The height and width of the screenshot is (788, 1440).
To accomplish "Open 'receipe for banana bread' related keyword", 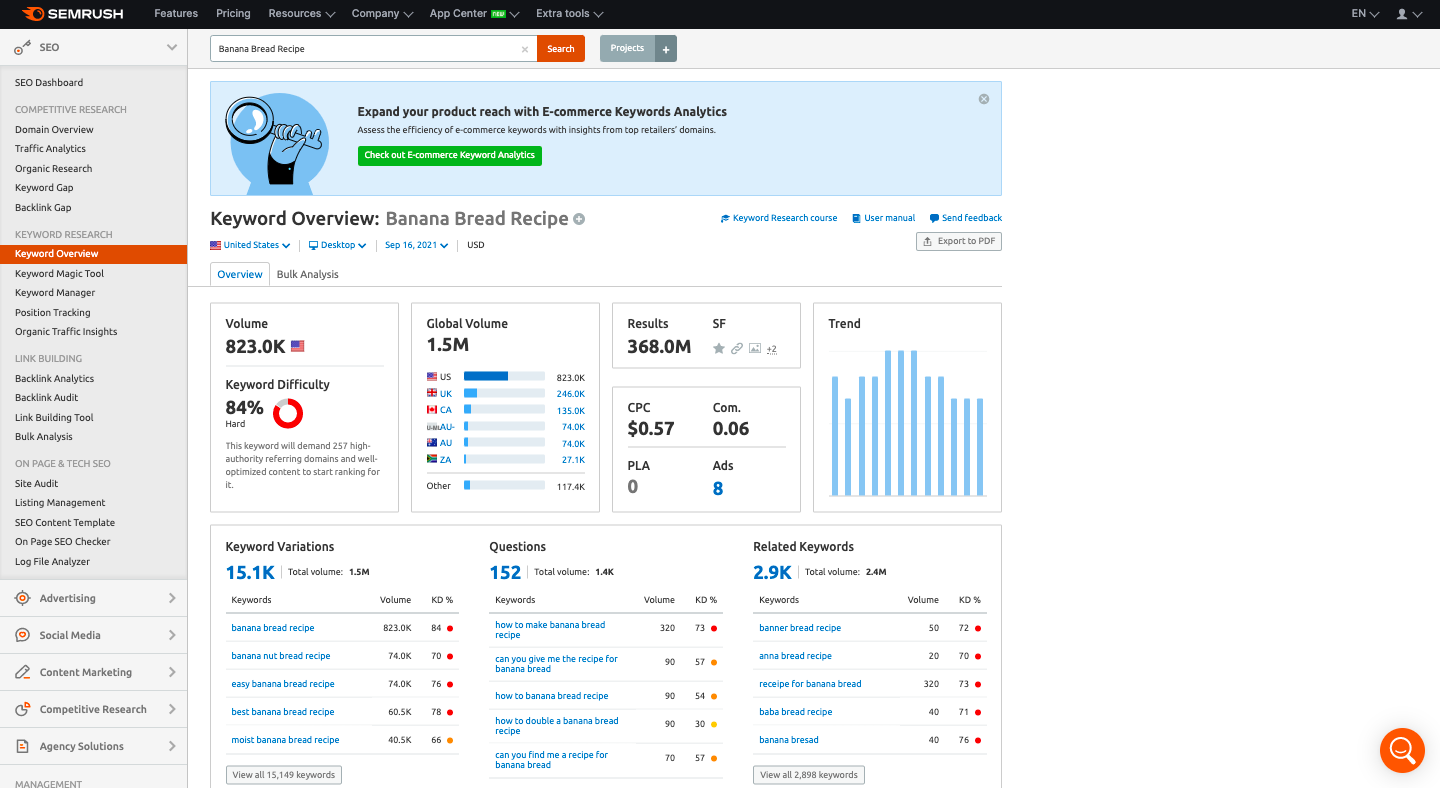I will pyautogui.click(x=810, y=684).
